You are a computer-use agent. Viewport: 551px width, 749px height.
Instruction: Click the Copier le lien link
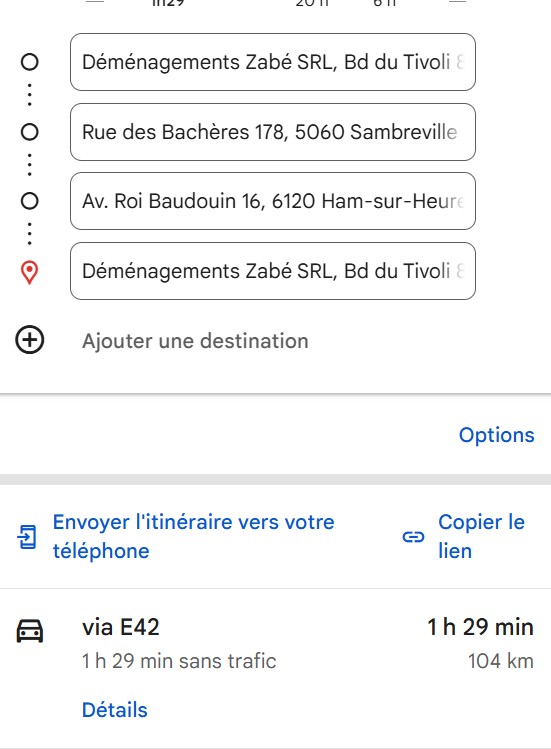coord(481,536)
